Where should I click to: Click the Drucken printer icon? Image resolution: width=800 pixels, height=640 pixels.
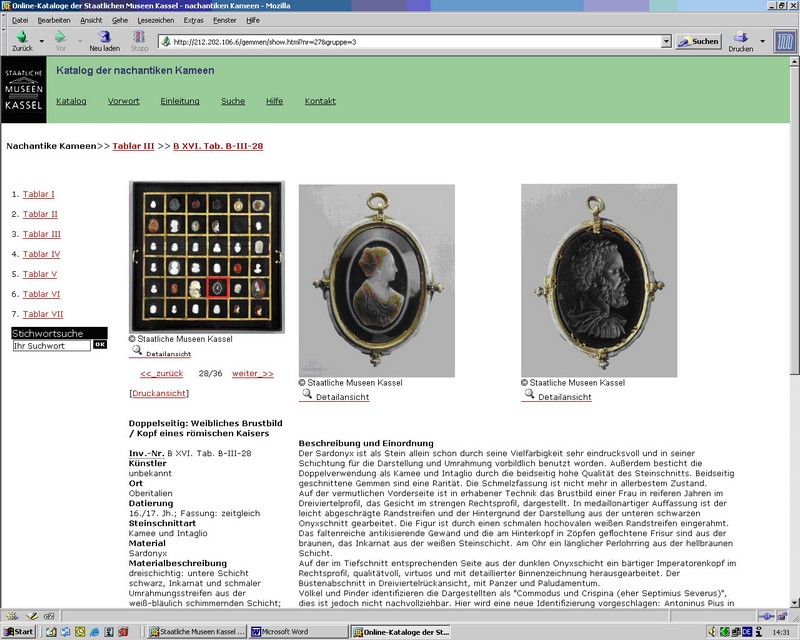pos(741,38)
